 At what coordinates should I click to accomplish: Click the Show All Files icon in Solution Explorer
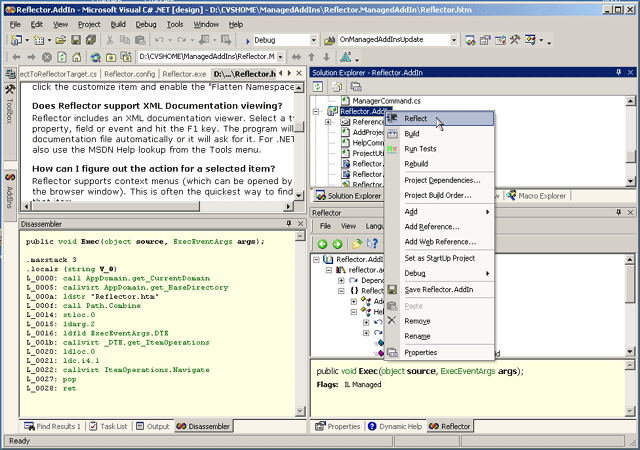[337, 87]
